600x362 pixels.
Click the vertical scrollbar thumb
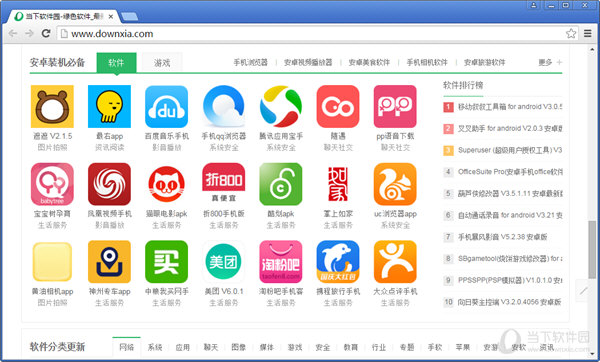click(592, 249)
